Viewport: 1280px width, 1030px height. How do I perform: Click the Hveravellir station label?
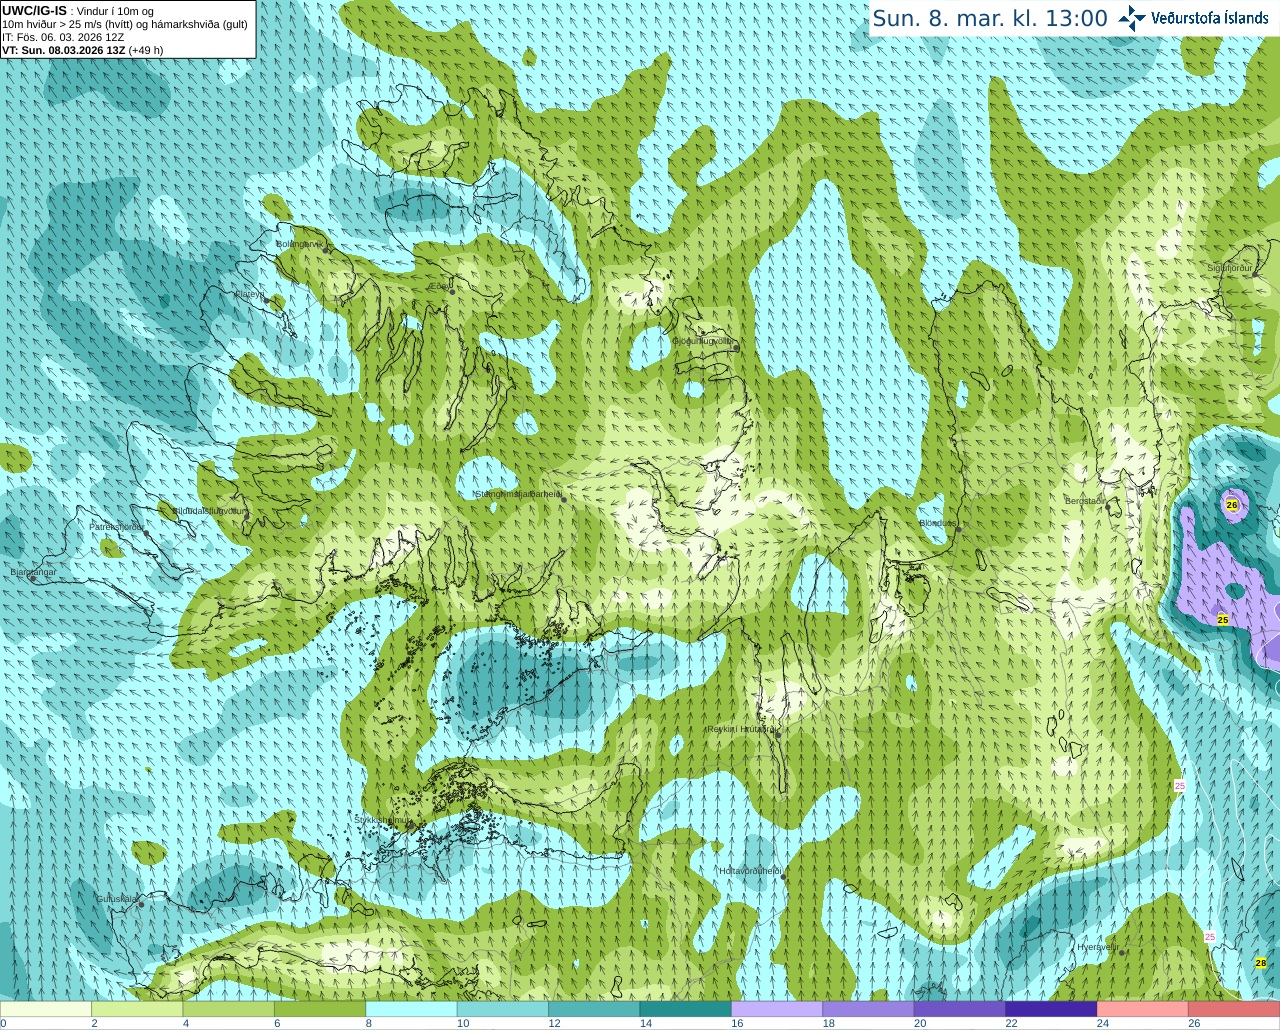[x=1097, y=947]
